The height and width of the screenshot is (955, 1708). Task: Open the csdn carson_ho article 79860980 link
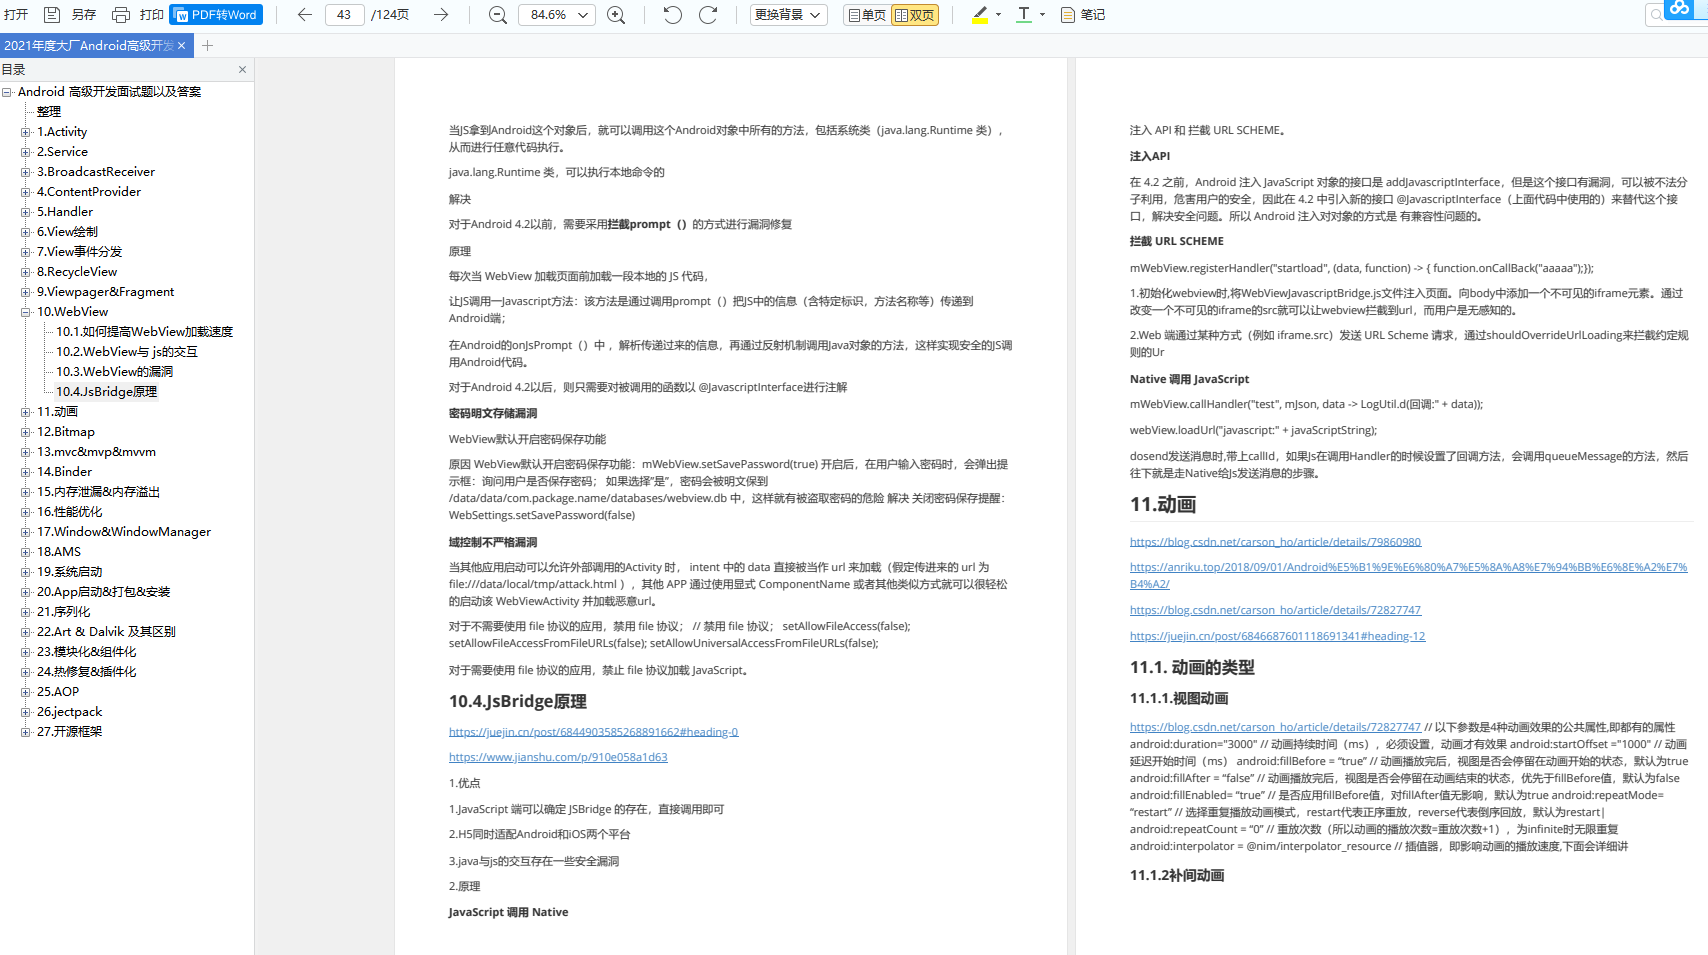click(x=1275, y=542)
